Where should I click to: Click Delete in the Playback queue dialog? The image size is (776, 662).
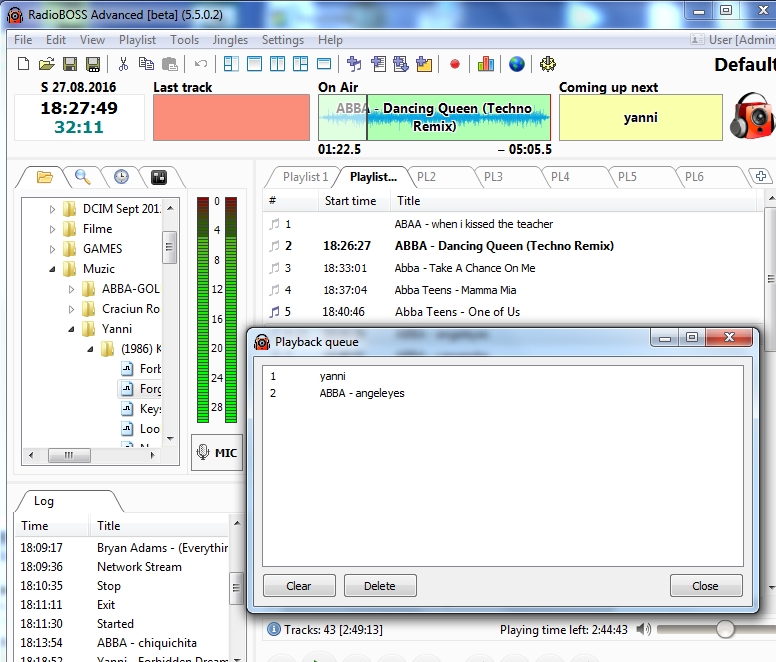380,586
